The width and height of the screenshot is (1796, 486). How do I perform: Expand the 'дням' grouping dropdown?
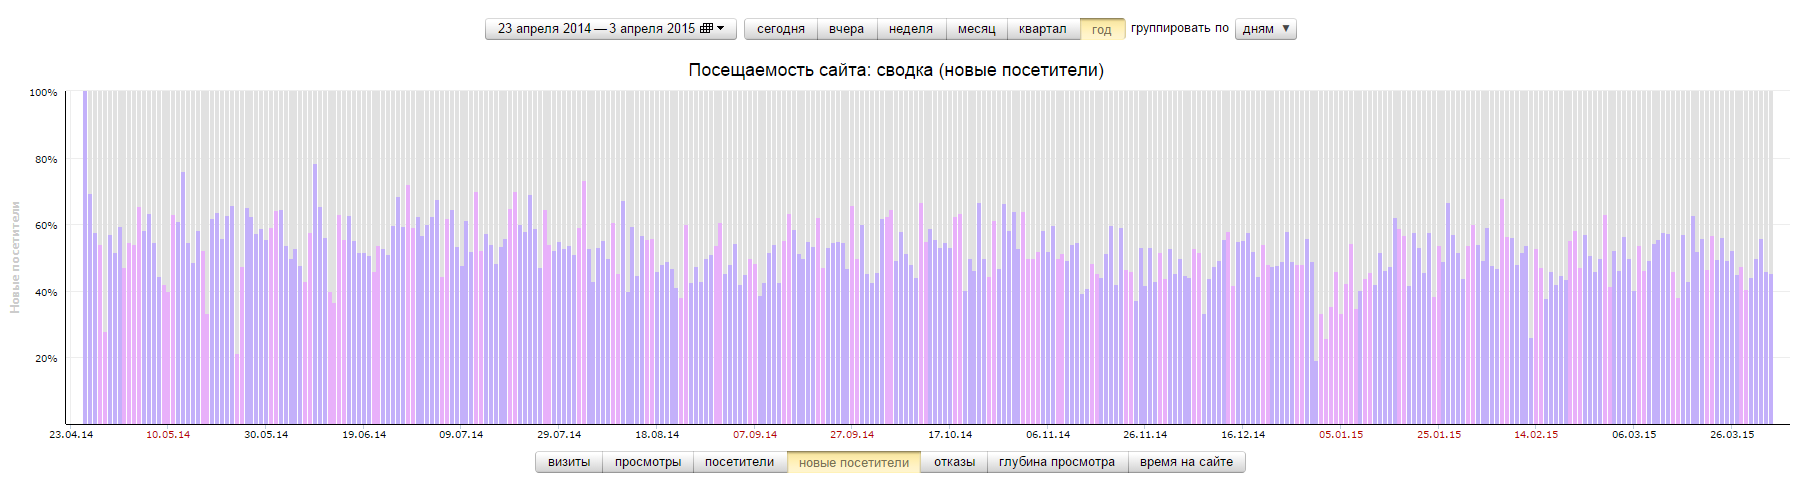(x=1264, y=29)
